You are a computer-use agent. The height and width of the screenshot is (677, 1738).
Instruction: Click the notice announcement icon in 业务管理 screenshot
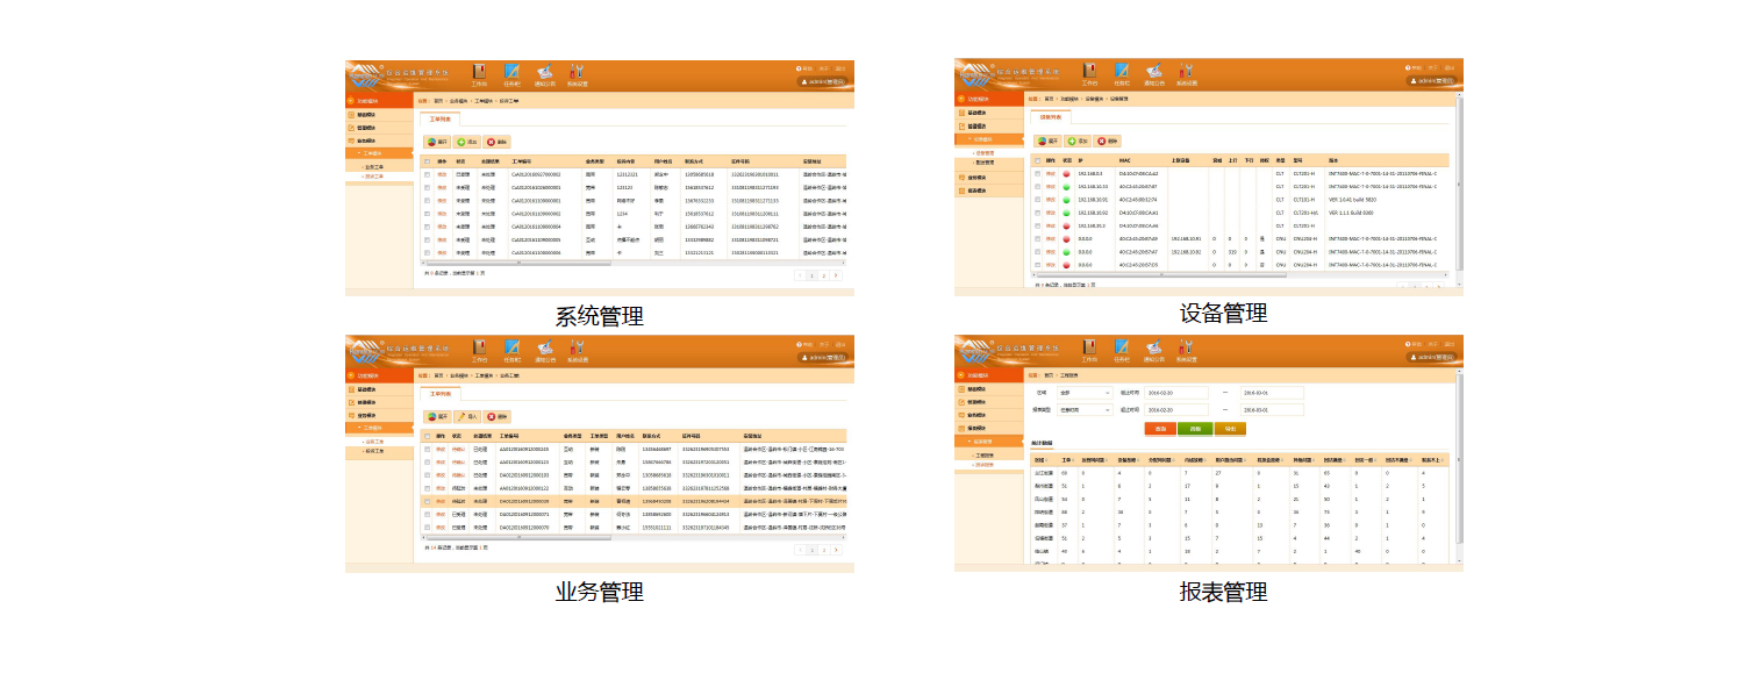[x=545, y=348]
